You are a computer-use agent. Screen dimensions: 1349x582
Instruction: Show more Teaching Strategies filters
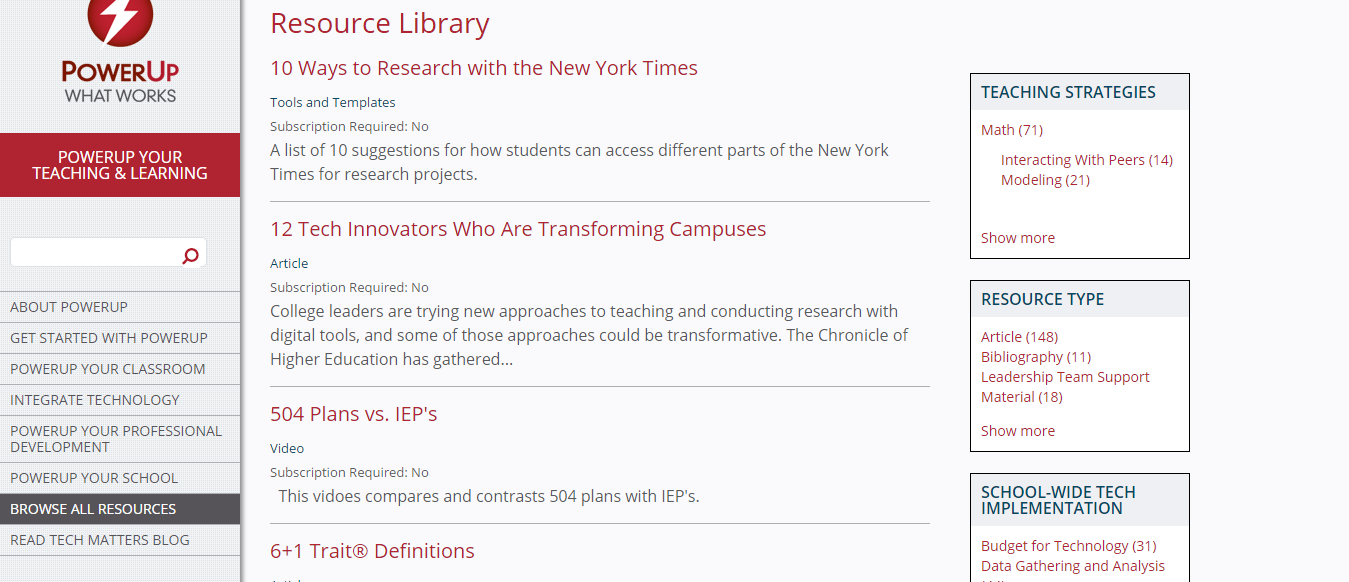click(x=1017, y=237)
